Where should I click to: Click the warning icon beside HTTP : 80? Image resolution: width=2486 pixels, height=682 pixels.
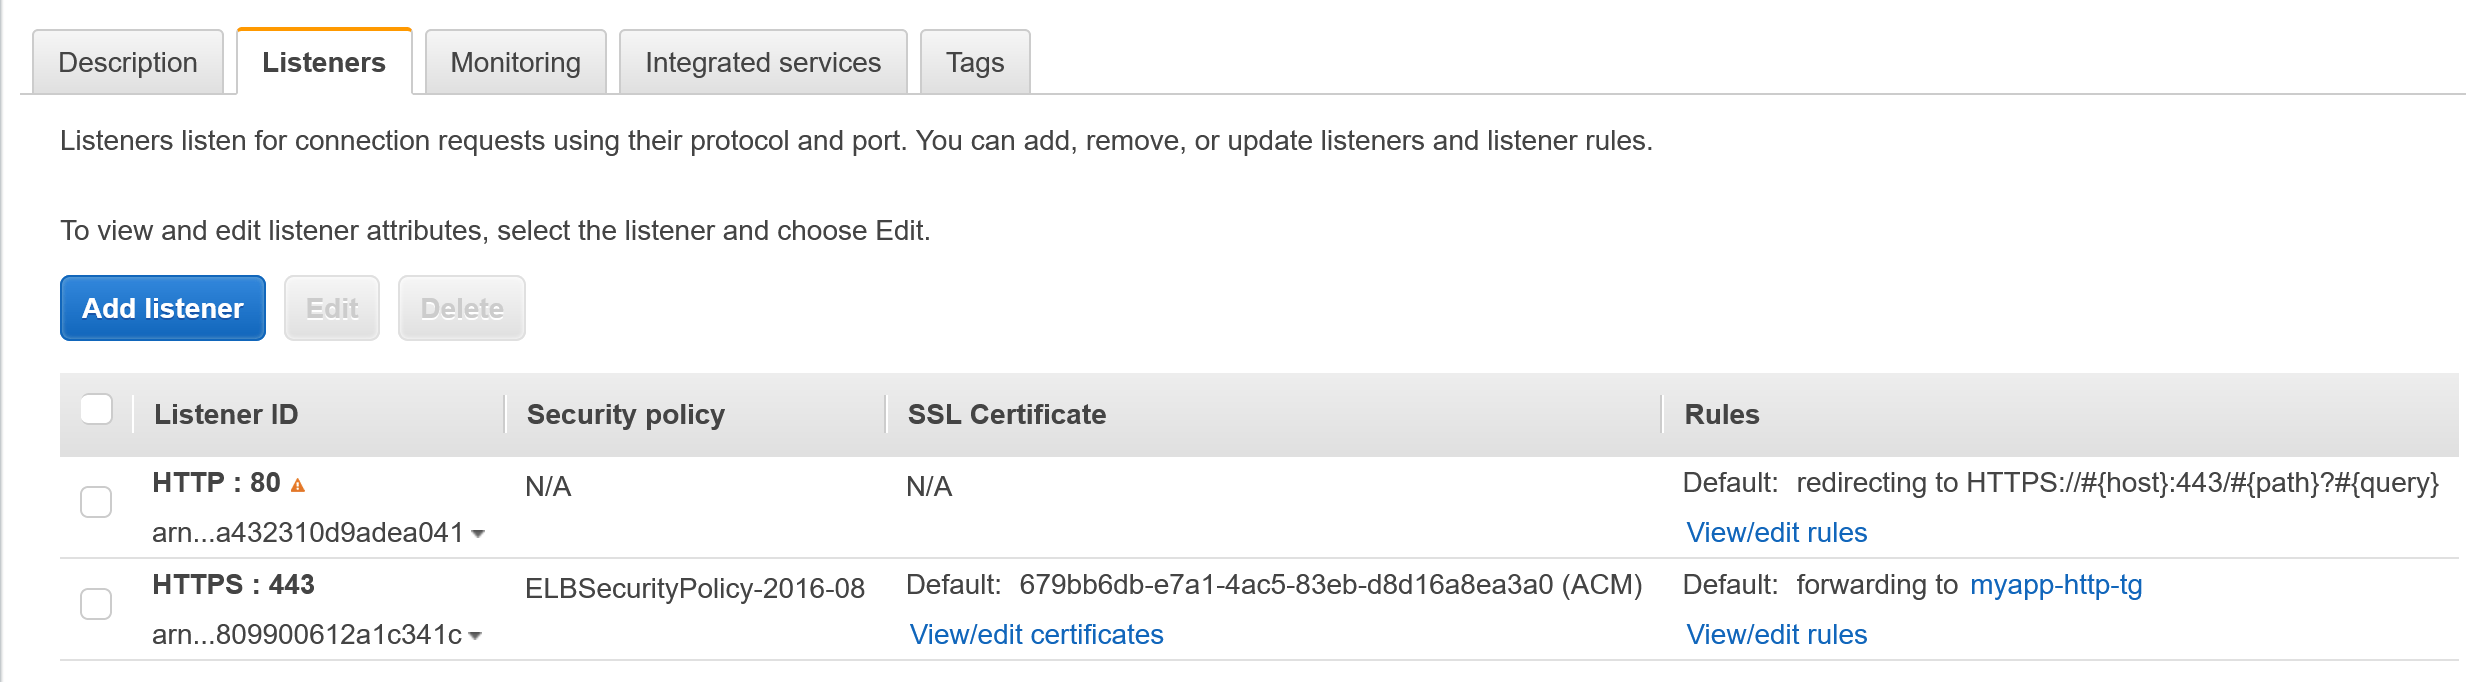[x=296, y=483]
